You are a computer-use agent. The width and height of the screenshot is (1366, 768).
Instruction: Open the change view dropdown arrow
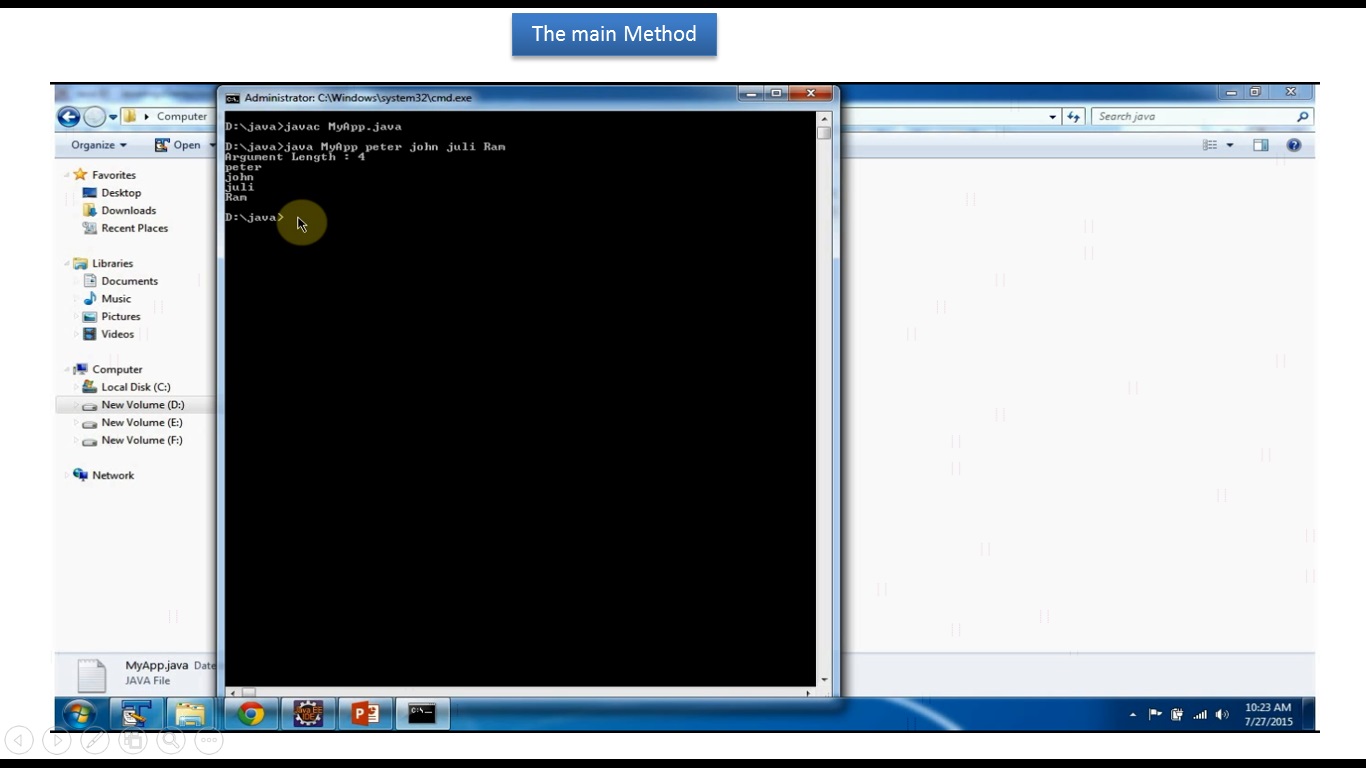click(x=1228, y=144)
